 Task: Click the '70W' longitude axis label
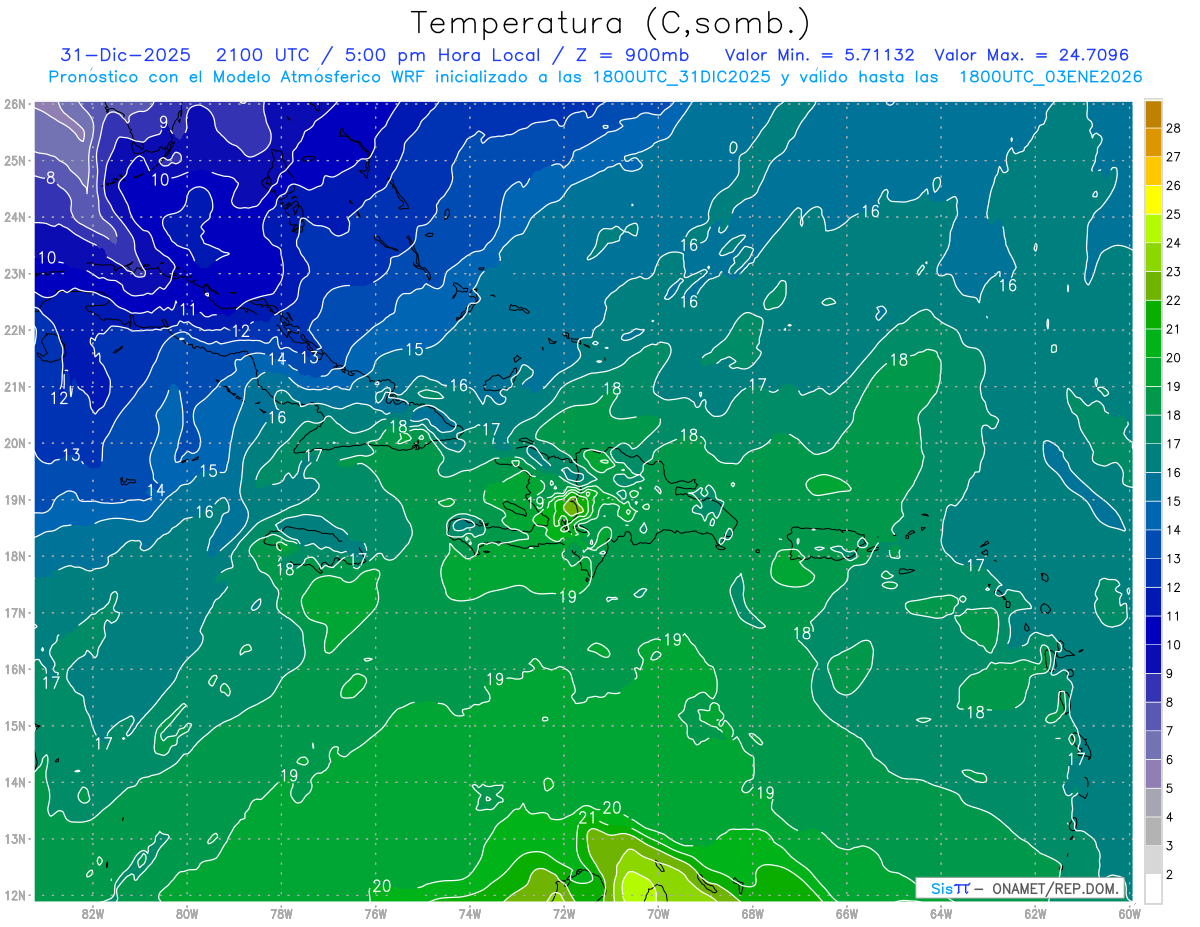[x=658, y=913]
